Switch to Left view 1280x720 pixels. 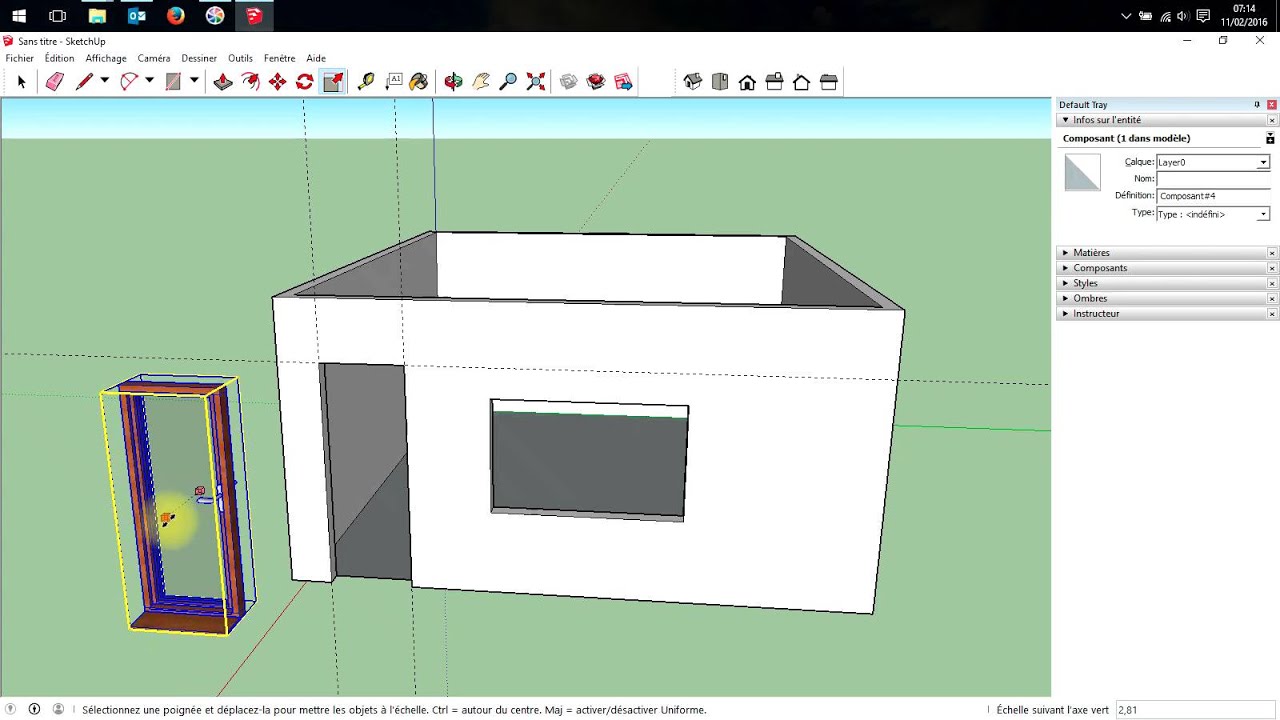pos(828,82)
